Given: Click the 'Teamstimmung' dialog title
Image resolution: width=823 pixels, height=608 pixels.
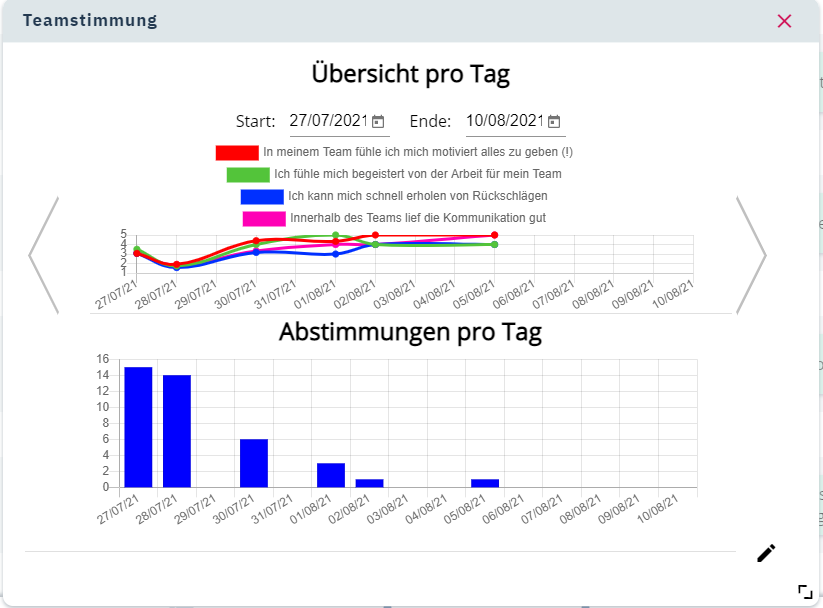Looking at the screenshot, I should coord(90,20).
